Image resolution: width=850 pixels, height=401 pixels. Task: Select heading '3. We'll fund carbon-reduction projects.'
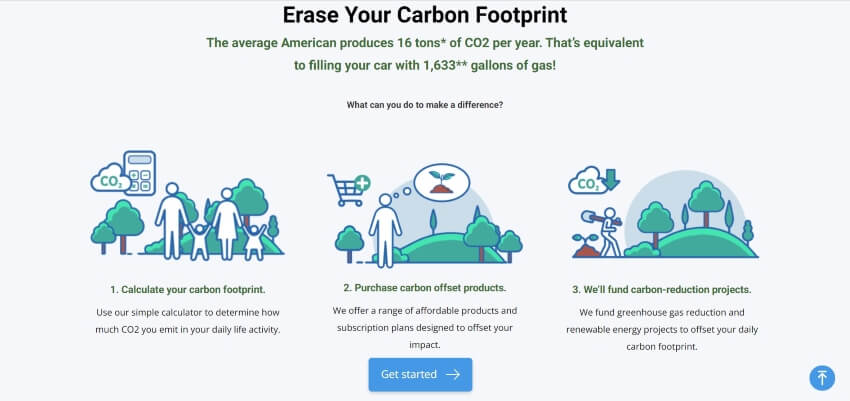click(x=662, y=290)
